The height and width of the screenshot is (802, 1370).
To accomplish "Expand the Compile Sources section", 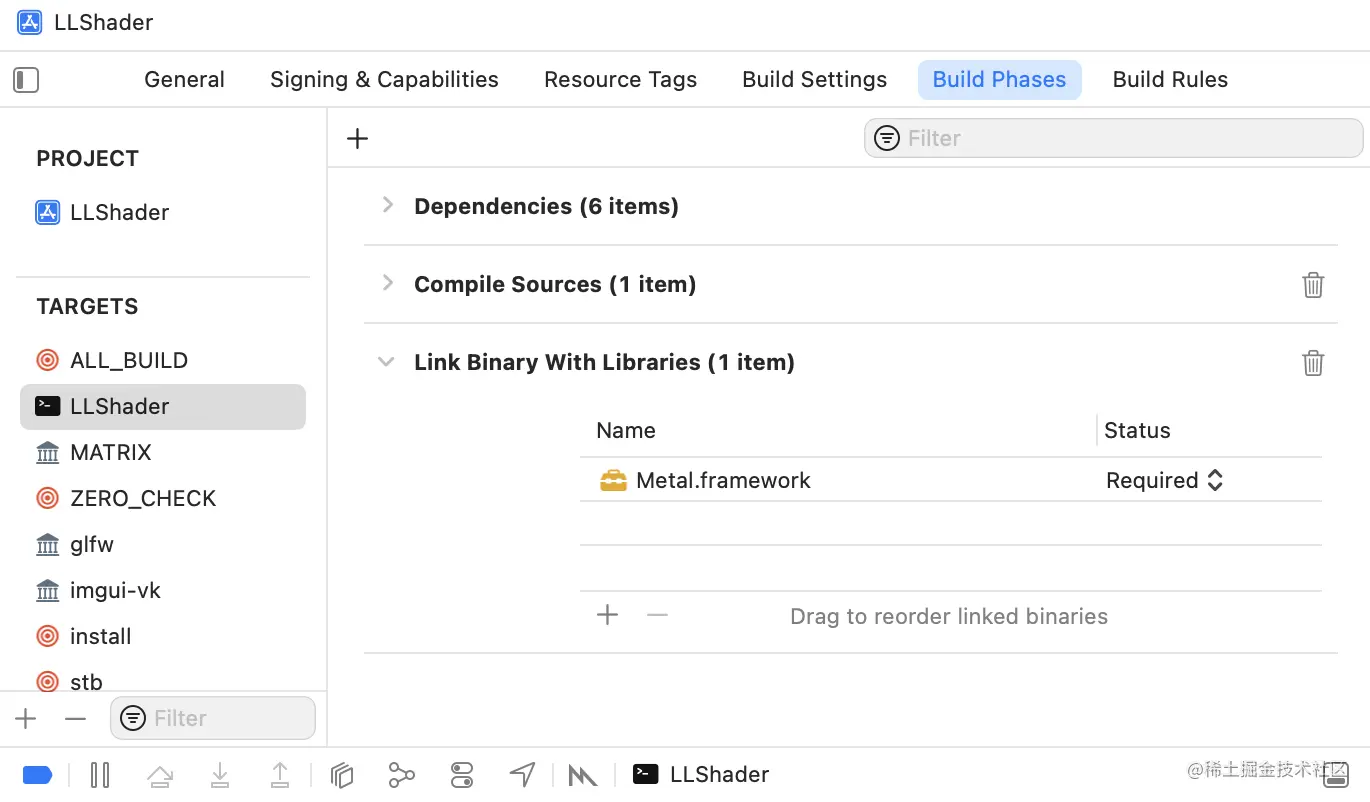I will coord(388,283).
